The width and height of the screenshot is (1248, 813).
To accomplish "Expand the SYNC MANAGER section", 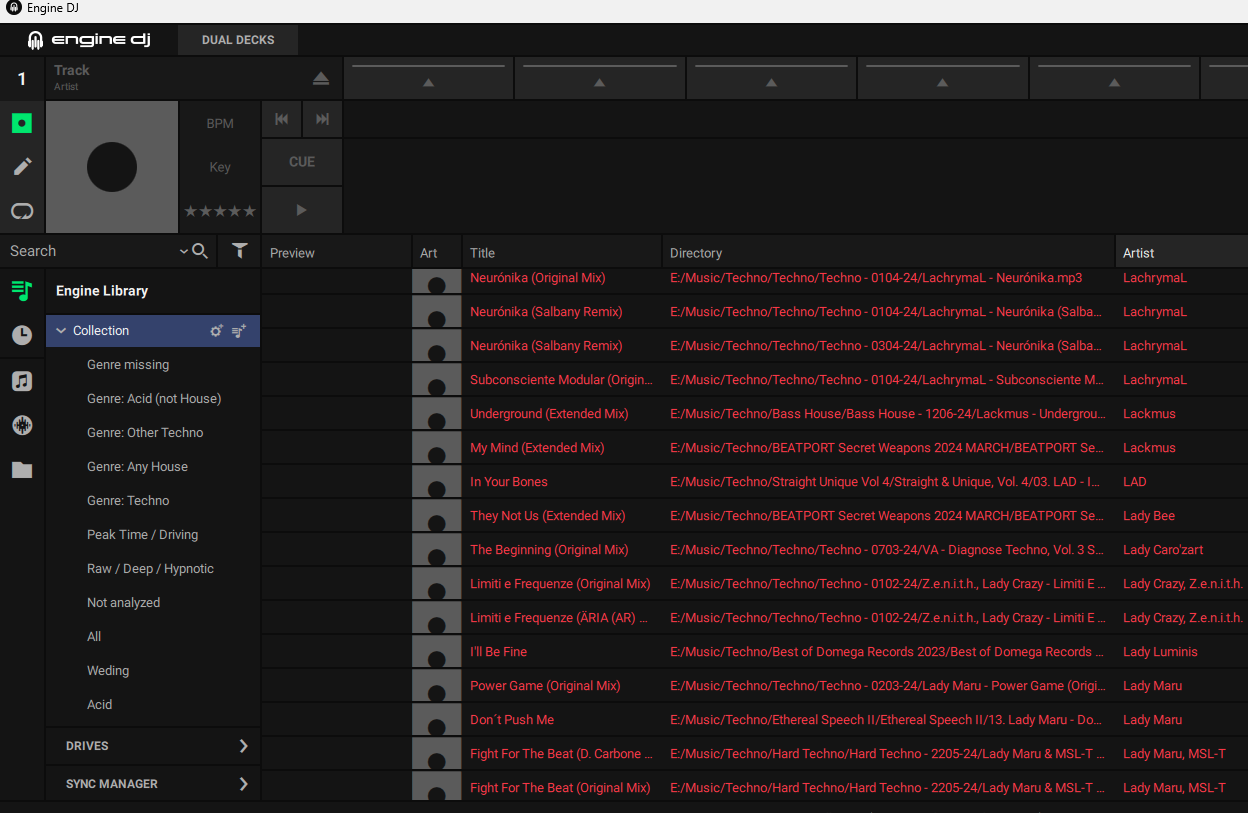I will pos(153,784).
